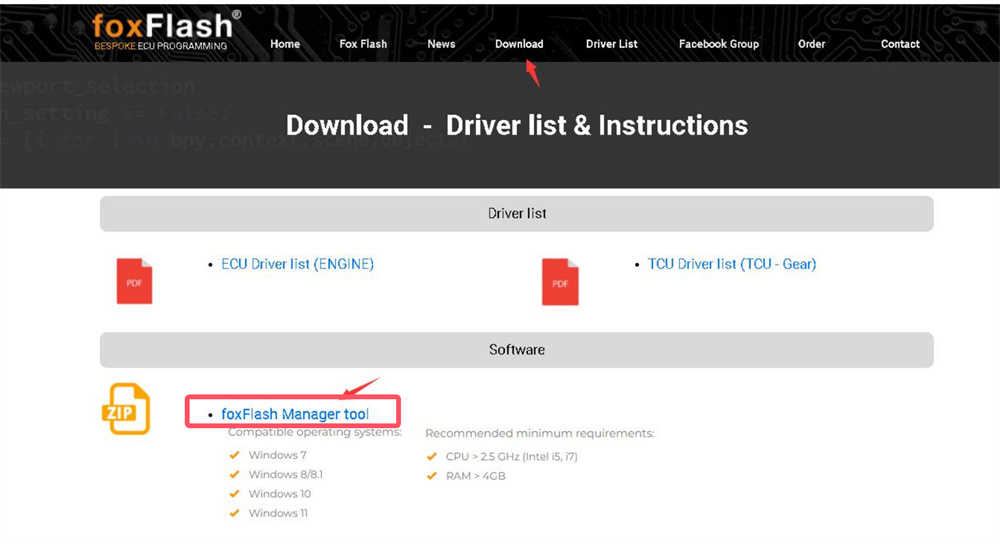Click the checkmark beside RAM > 4GB
This screenshot has width=1000, height=544.
(432, 476)
